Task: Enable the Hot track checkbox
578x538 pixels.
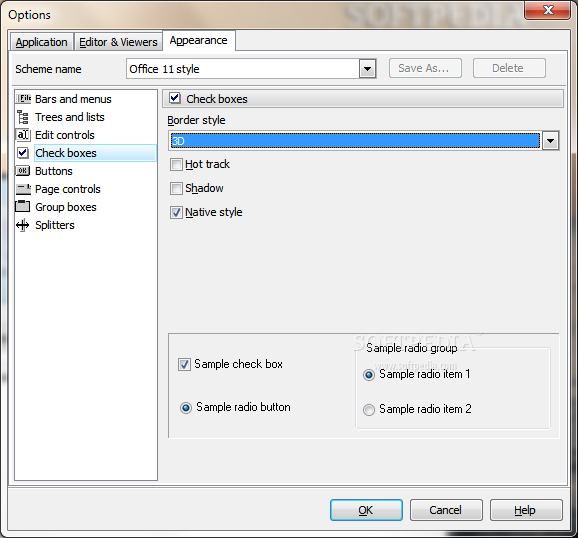Action: click(x=176, y=164)
